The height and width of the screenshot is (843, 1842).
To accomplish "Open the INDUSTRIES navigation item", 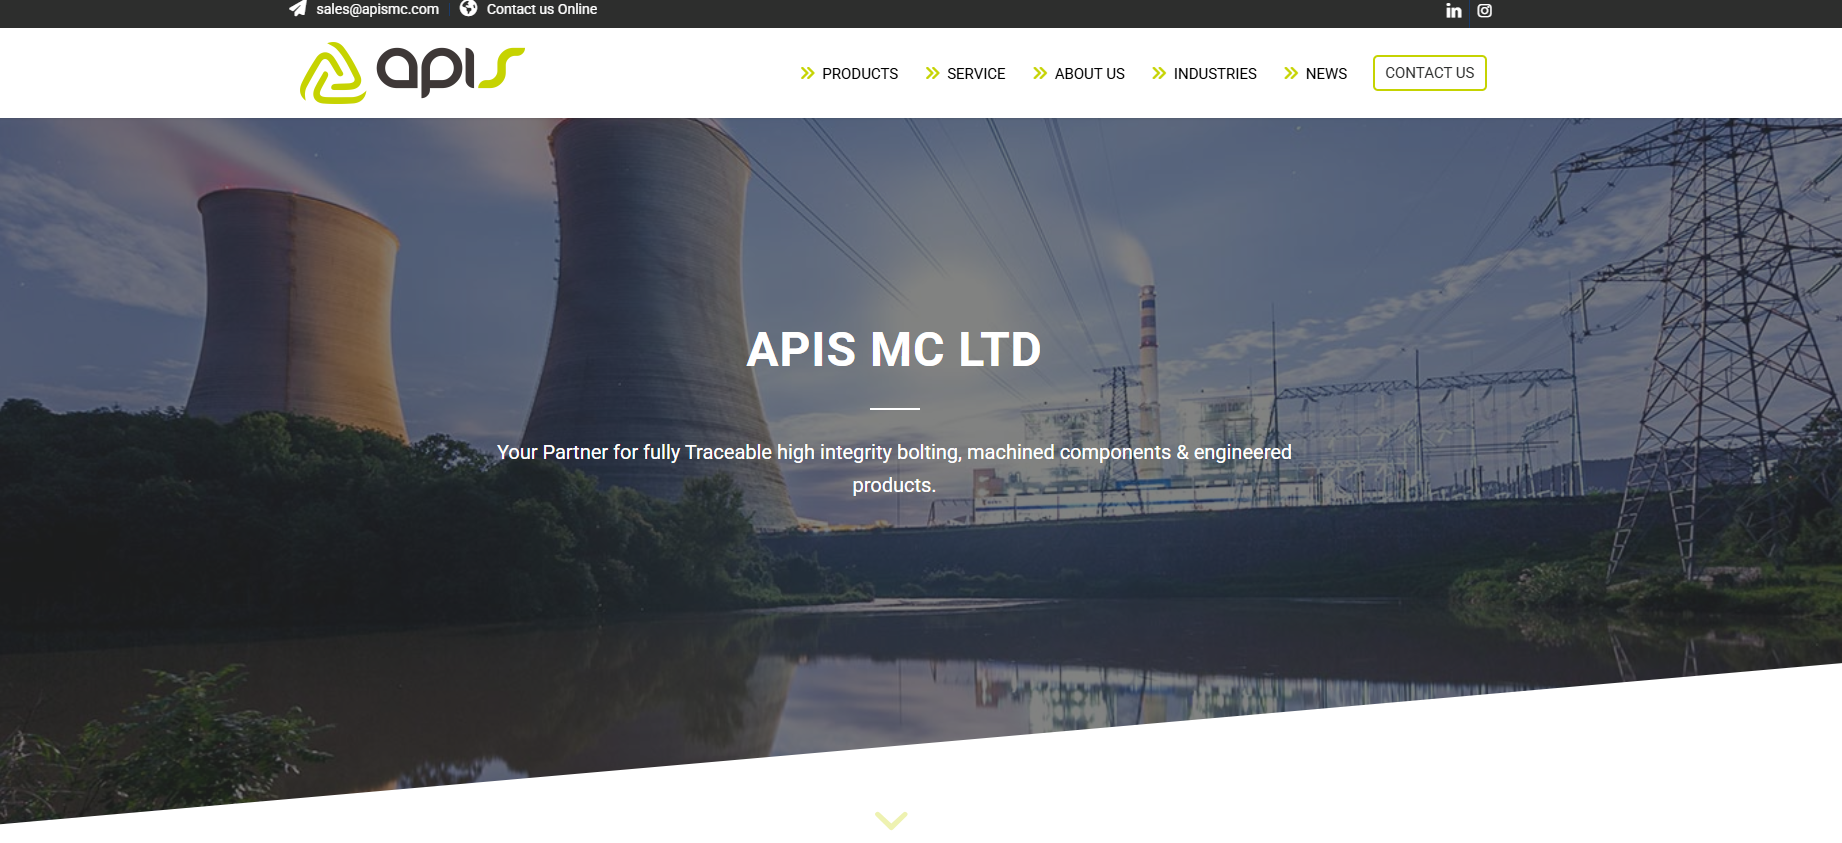I will tap(1214, 74).
